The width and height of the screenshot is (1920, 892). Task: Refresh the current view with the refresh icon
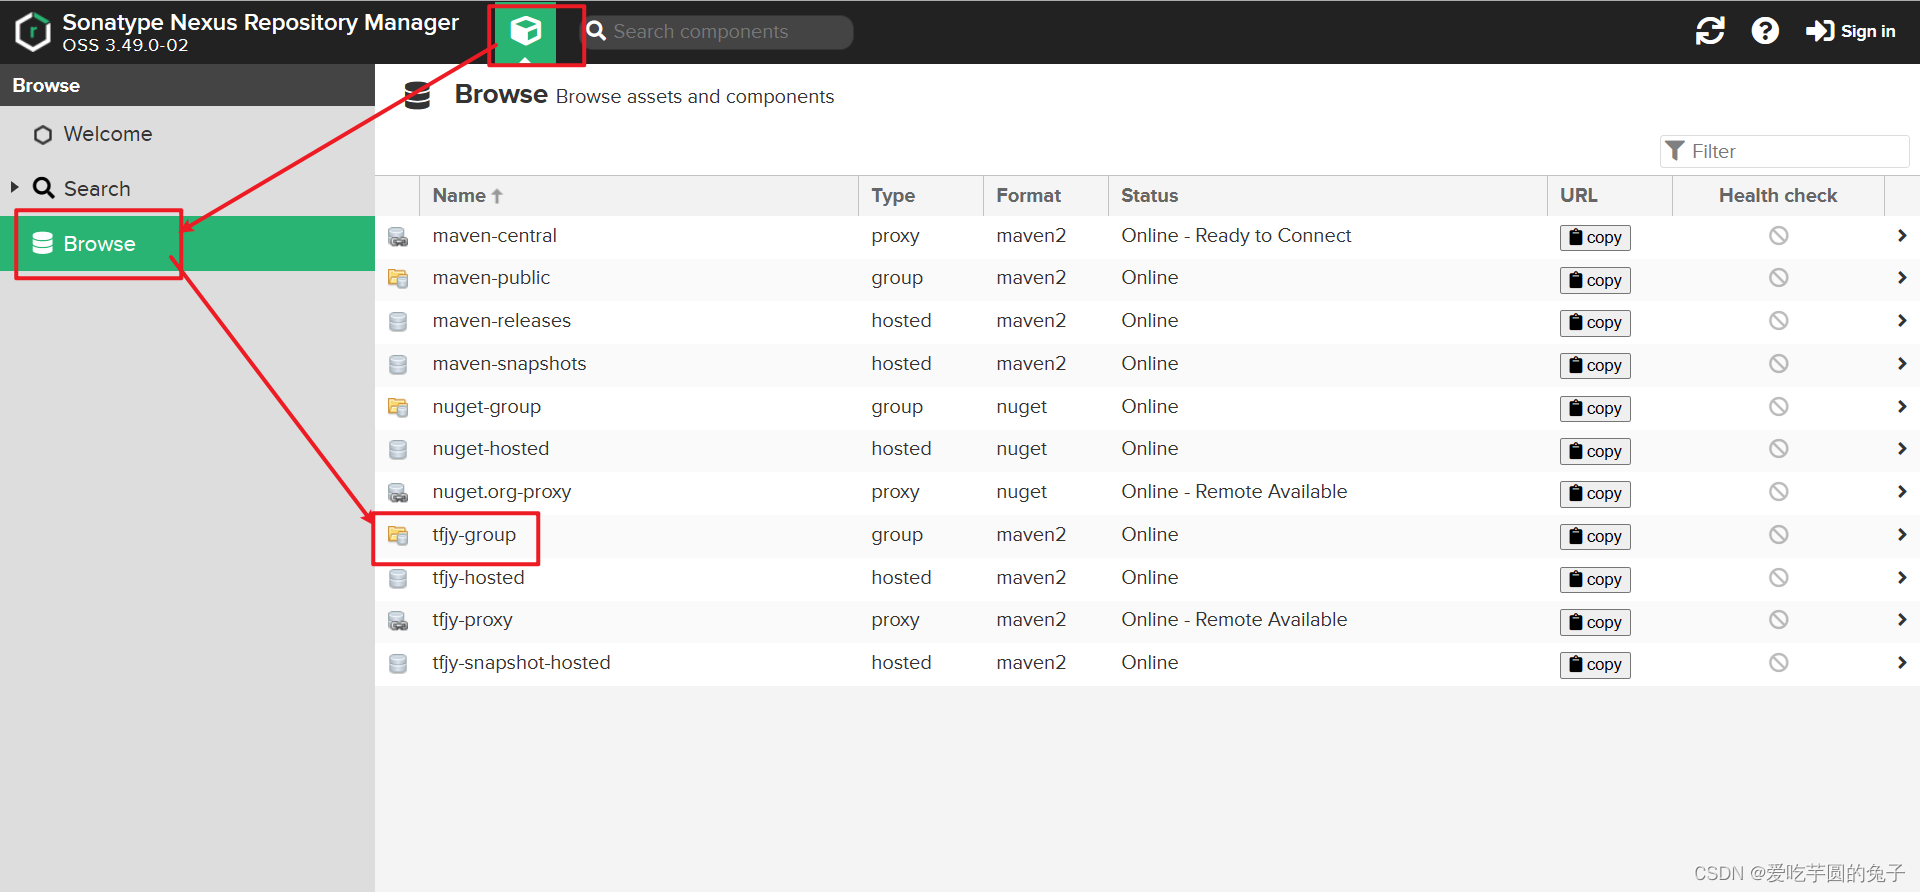tap(1710, 31)
